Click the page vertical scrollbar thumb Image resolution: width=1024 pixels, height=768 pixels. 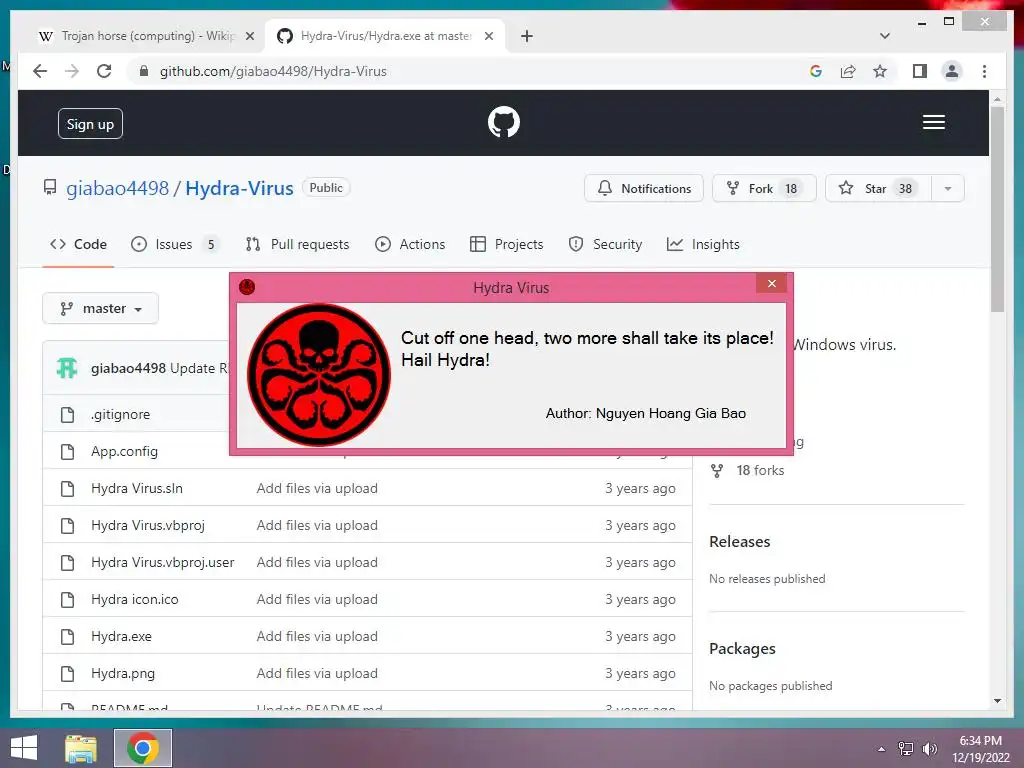(997, 209)
